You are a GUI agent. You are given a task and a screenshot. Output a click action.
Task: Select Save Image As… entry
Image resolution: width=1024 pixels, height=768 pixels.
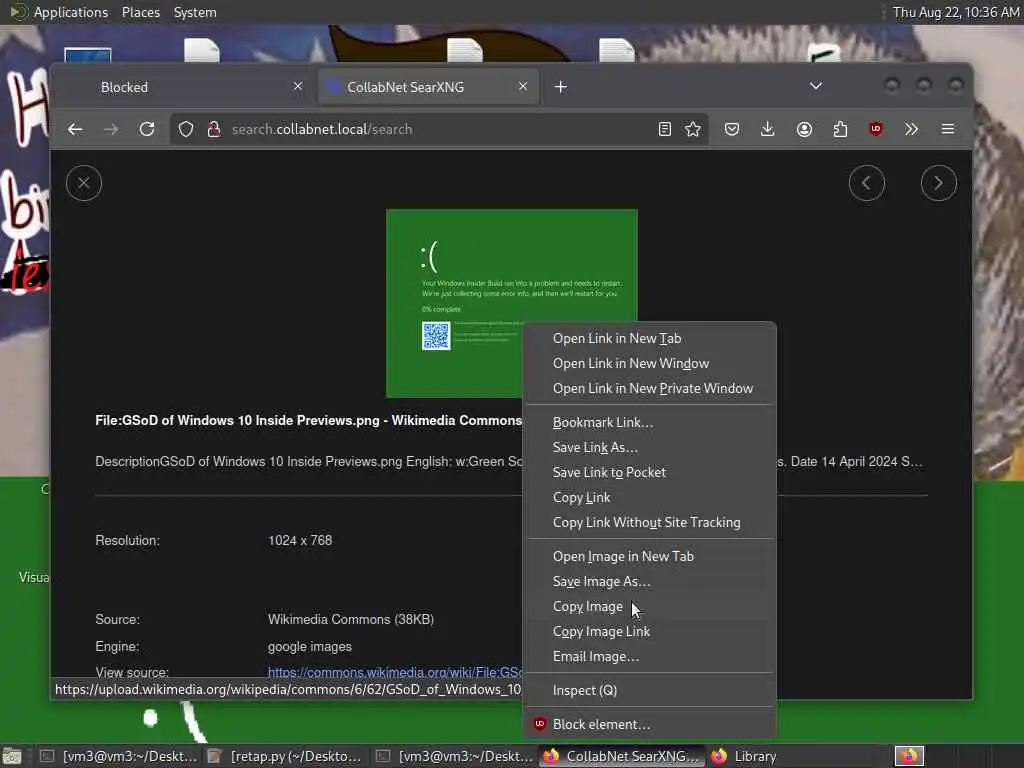(x=650, y=581)
